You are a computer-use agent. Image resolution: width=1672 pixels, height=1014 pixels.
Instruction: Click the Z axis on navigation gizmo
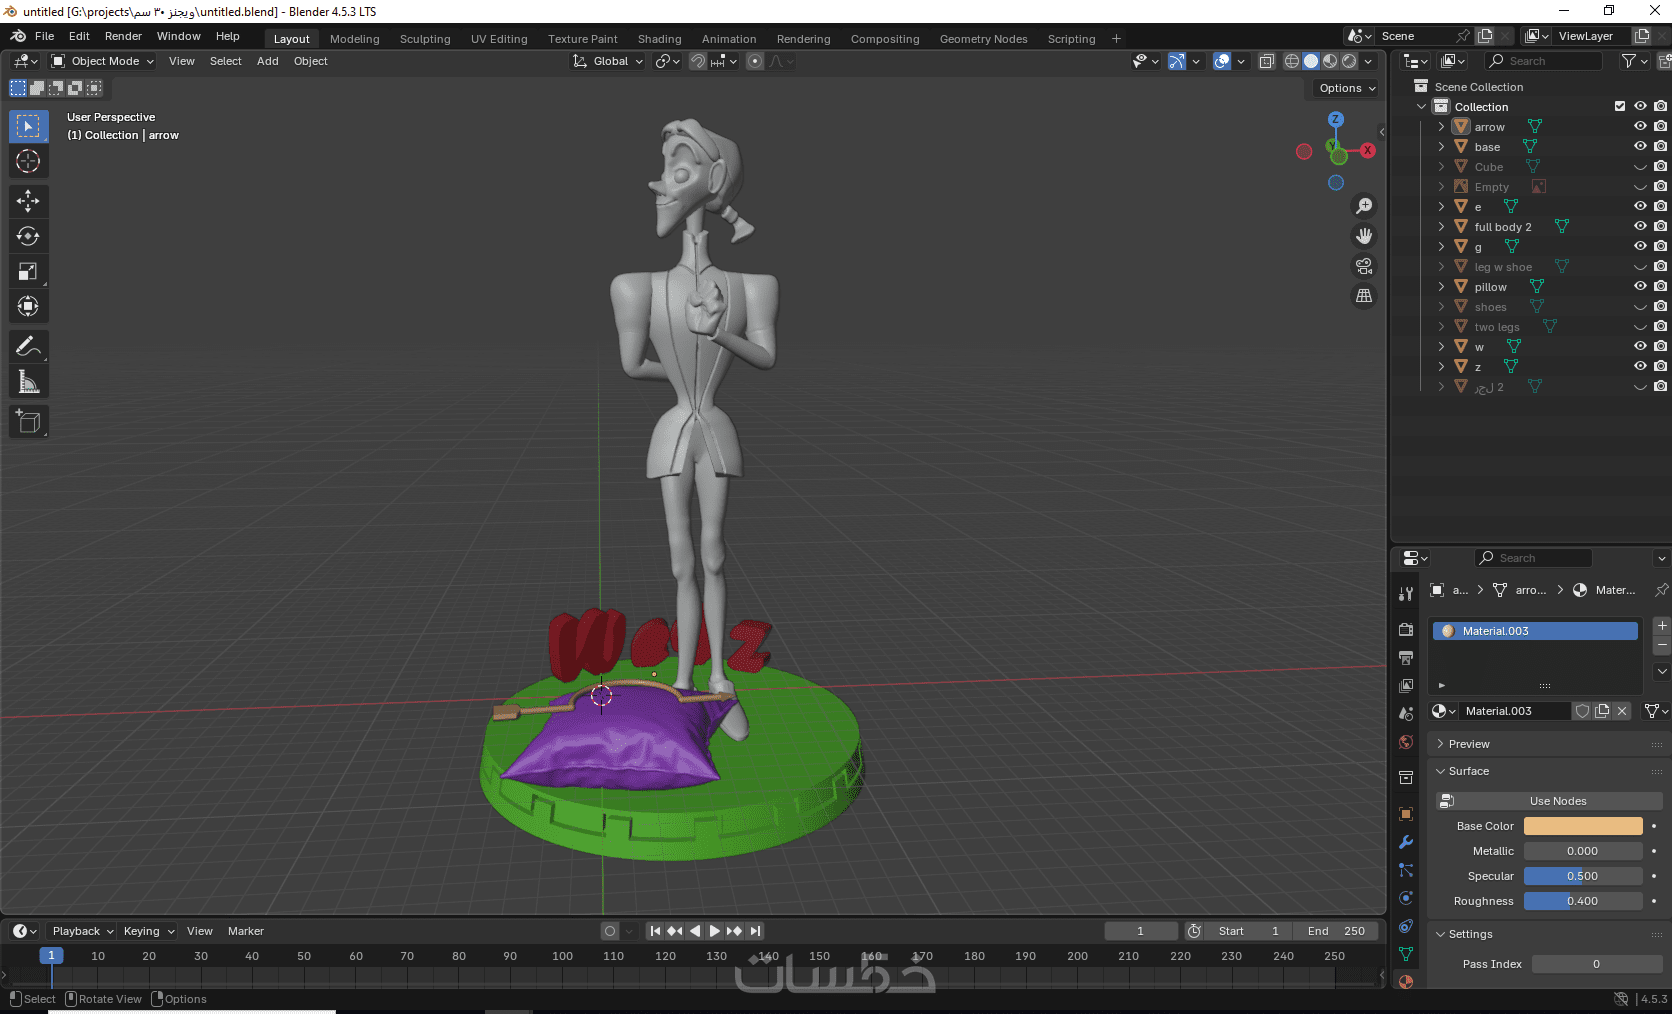point(1336,119)
